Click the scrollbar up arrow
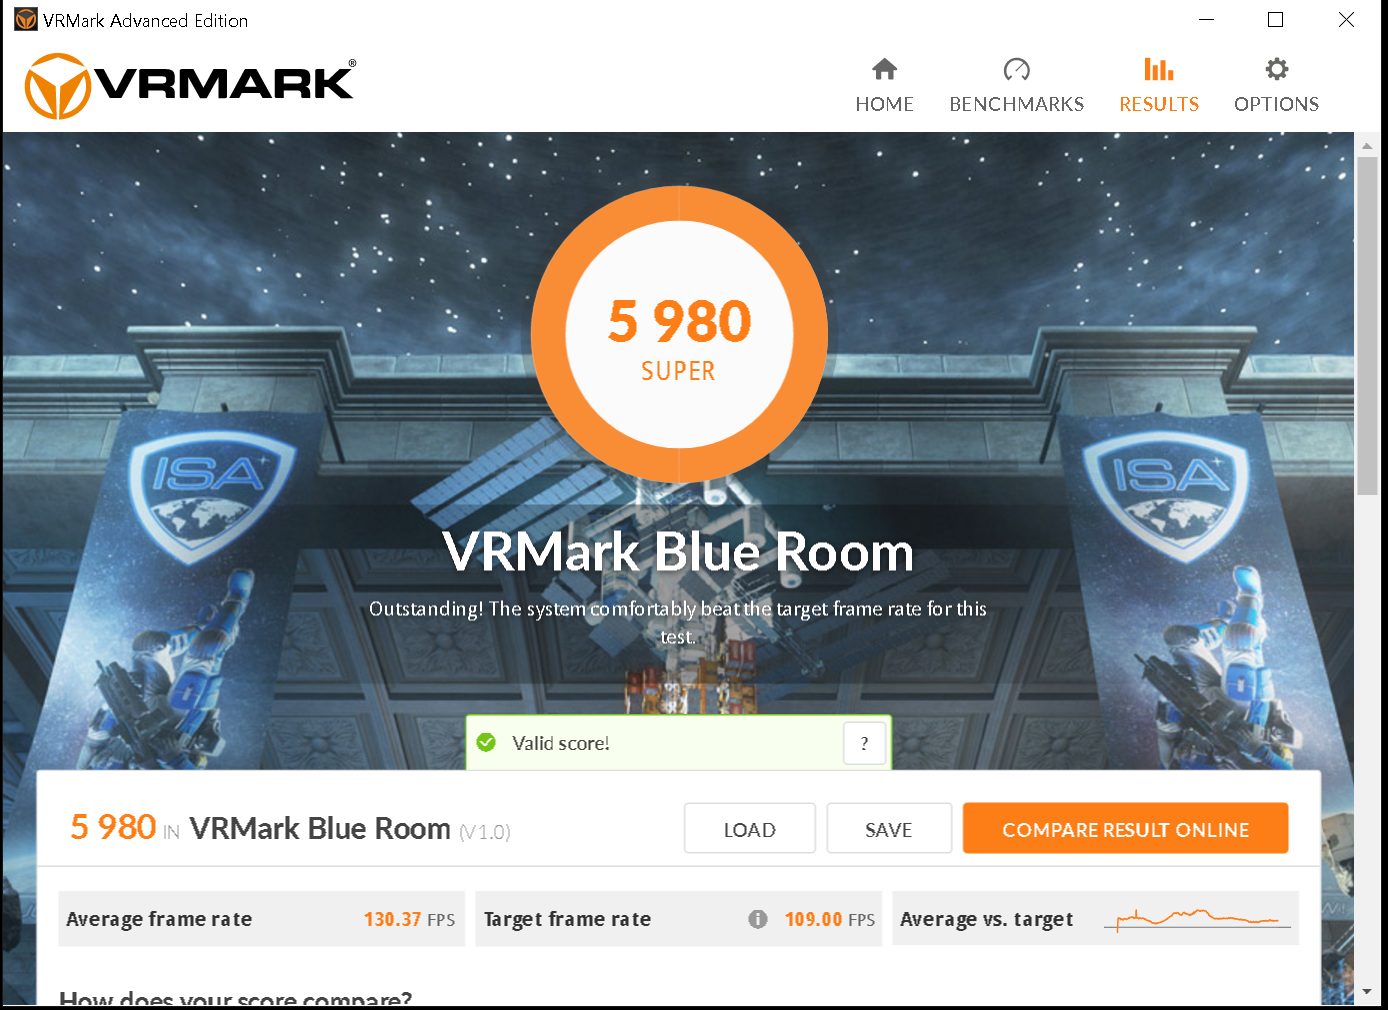The width and height of the screenshot is (1388, 1010). [x=1367, y=146]
